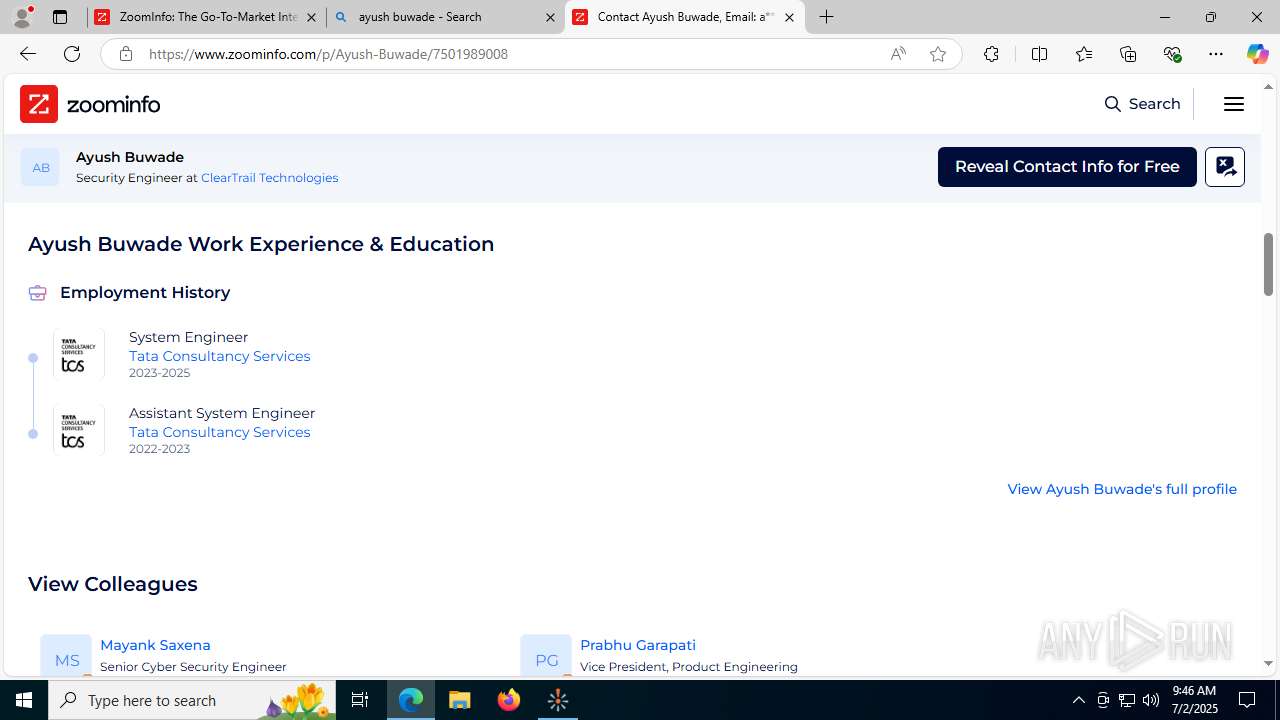The image size is (1280, 720).
Task: Open Tata Consultancy Services link for System Engineer
Action: [219, 356]
